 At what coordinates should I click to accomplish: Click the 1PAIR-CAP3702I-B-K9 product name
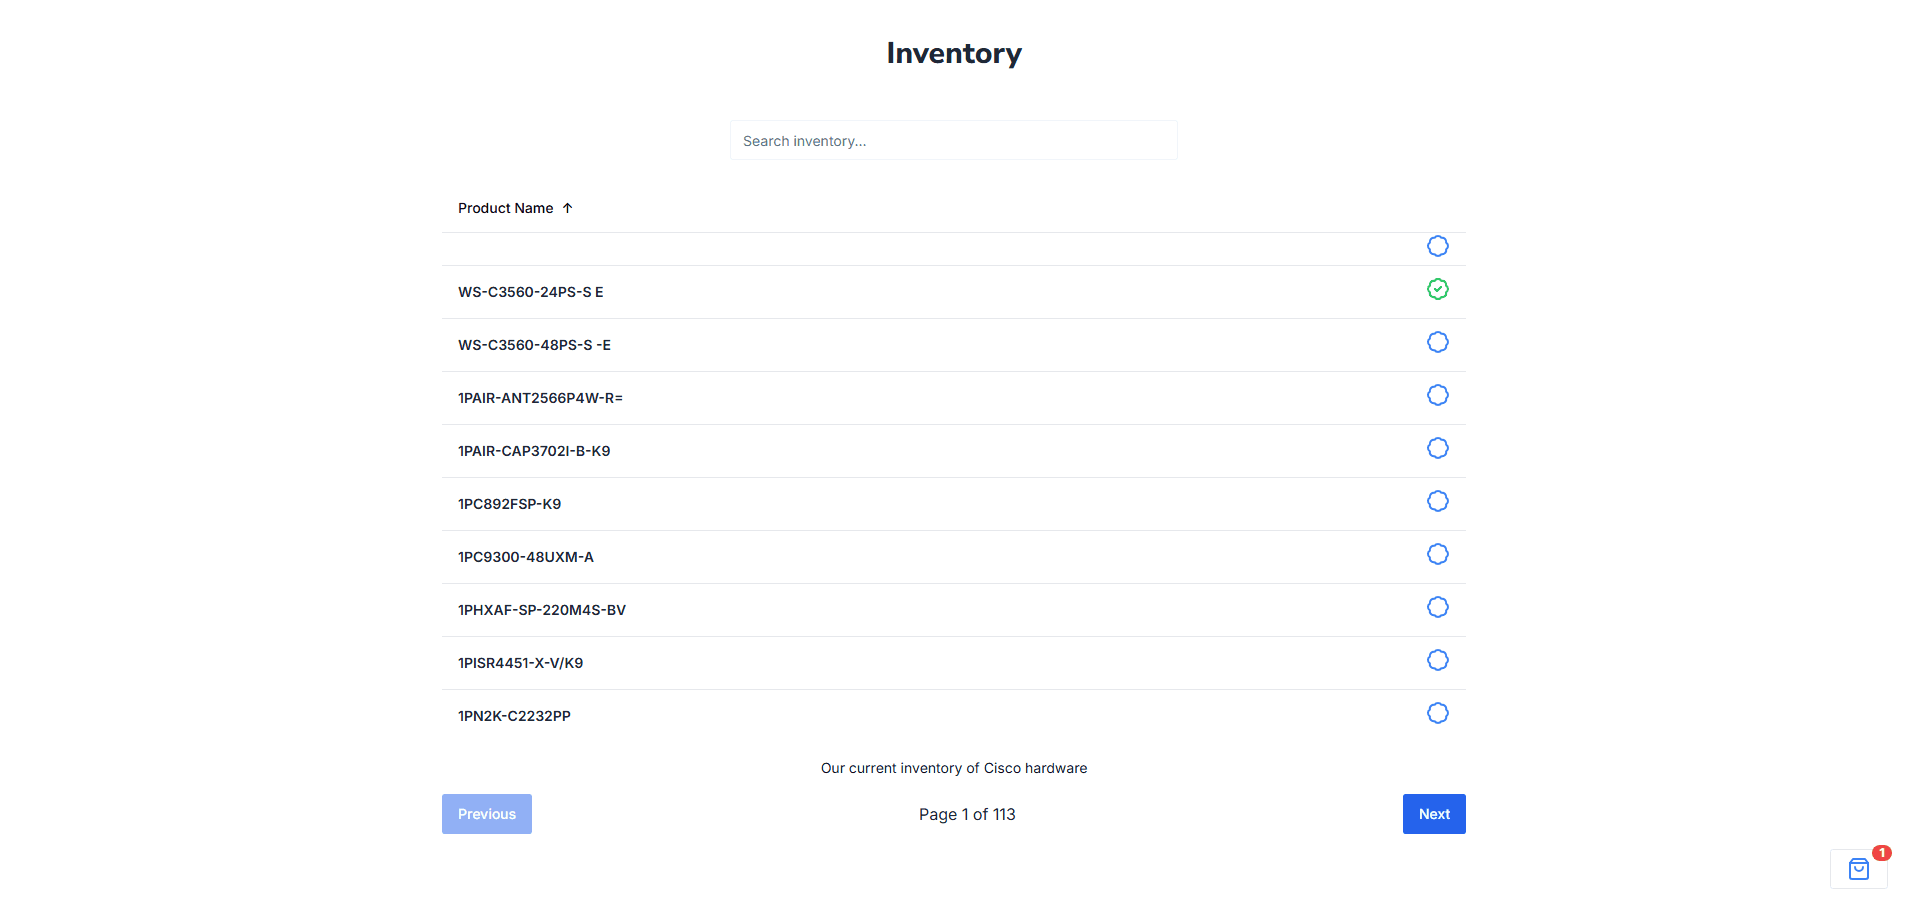534,451
